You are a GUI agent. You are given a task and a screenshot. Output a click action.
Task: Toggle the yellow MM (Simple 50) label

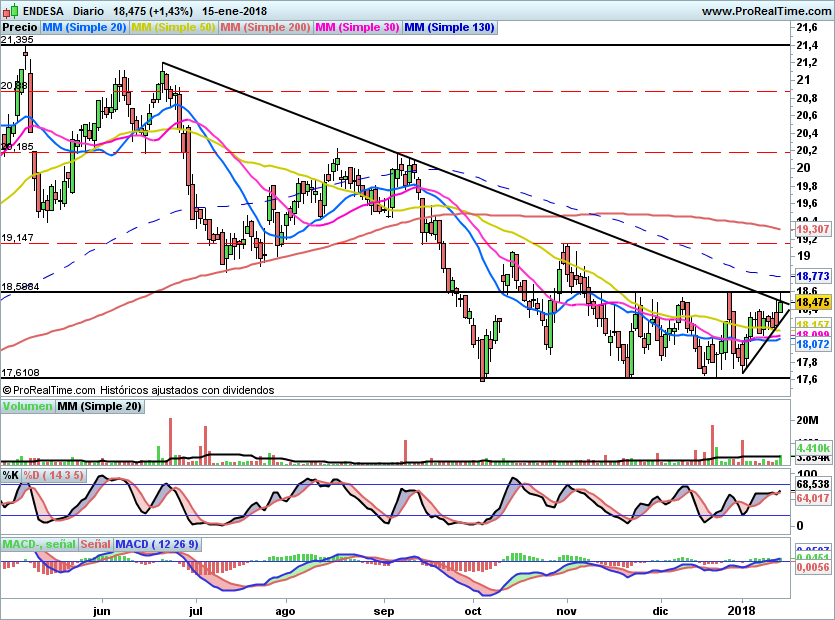[x=173, y=28]
